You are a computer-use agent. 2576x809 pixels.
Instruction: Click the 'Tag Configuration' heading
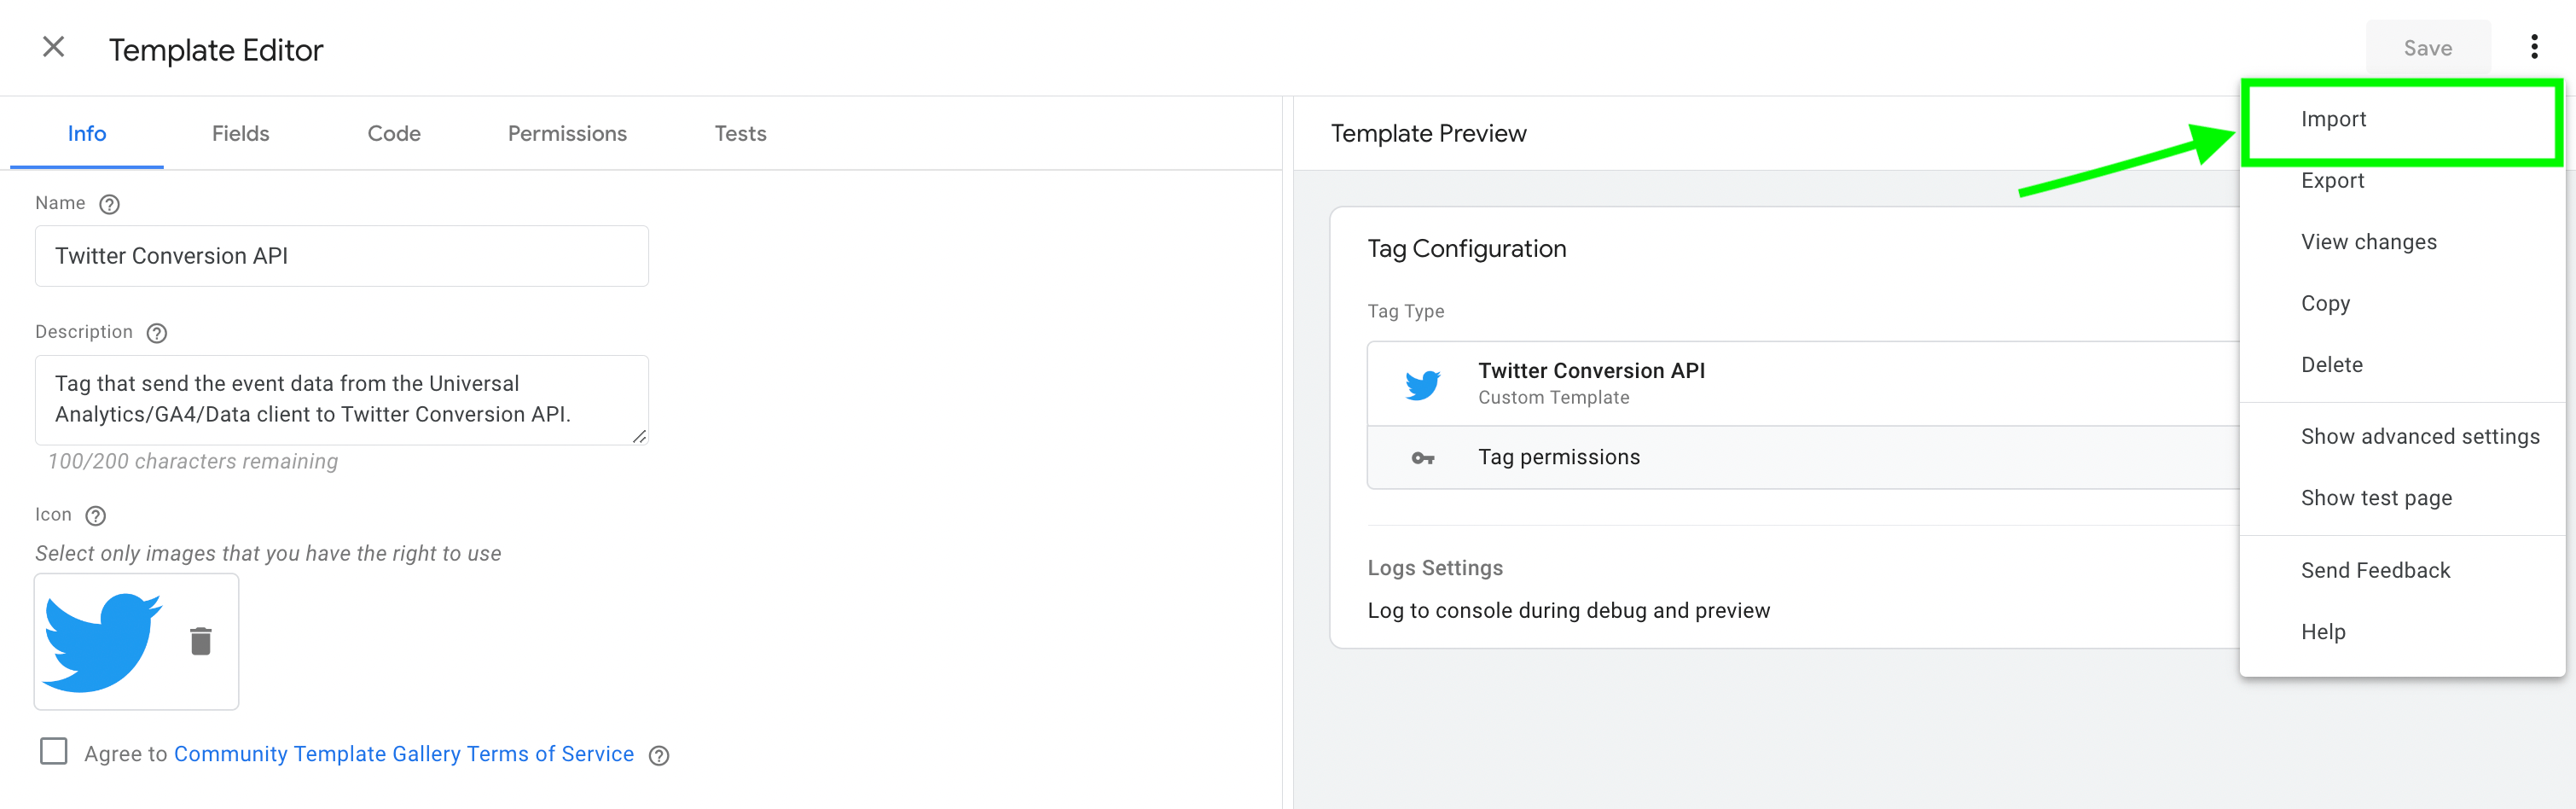(x=1466, y=249)
